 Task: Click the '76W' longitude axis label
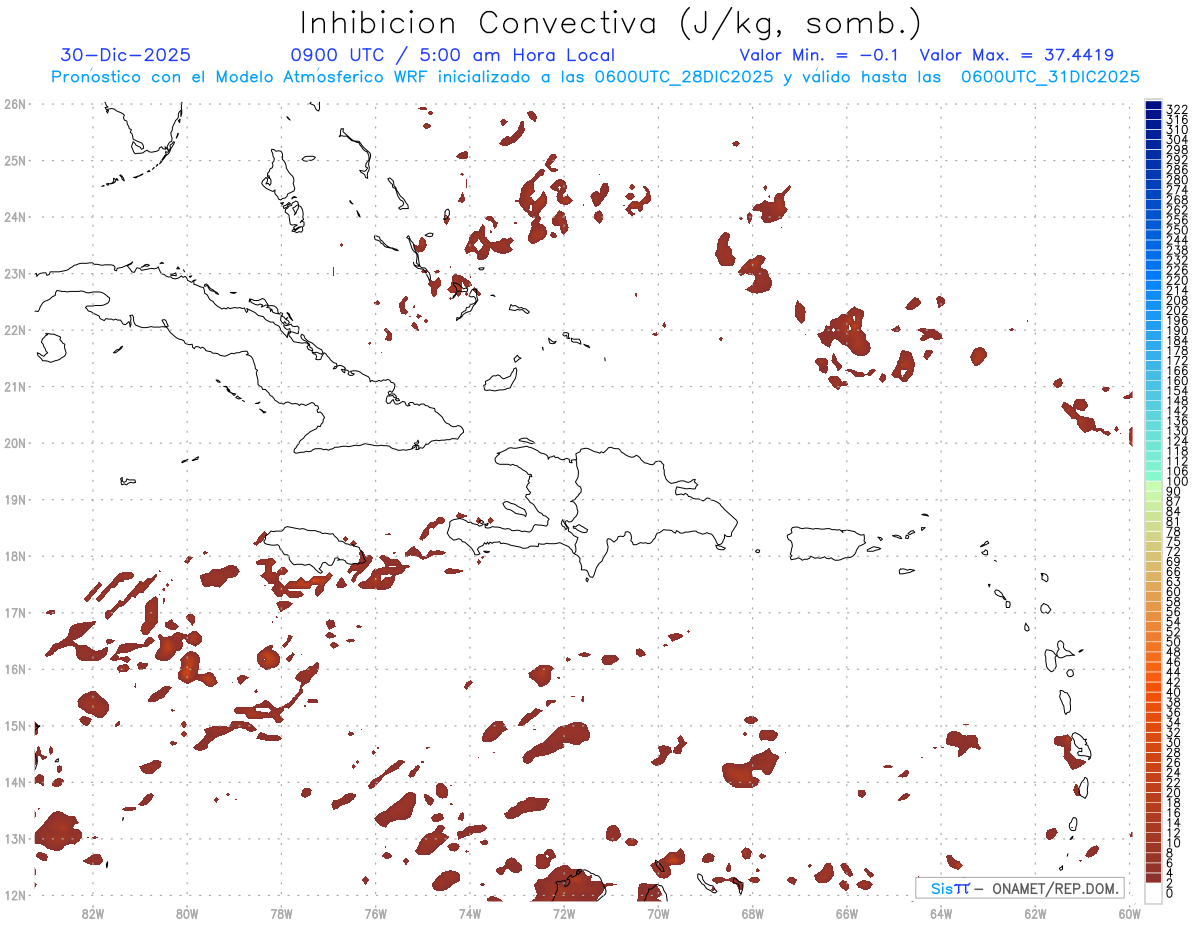375,912
